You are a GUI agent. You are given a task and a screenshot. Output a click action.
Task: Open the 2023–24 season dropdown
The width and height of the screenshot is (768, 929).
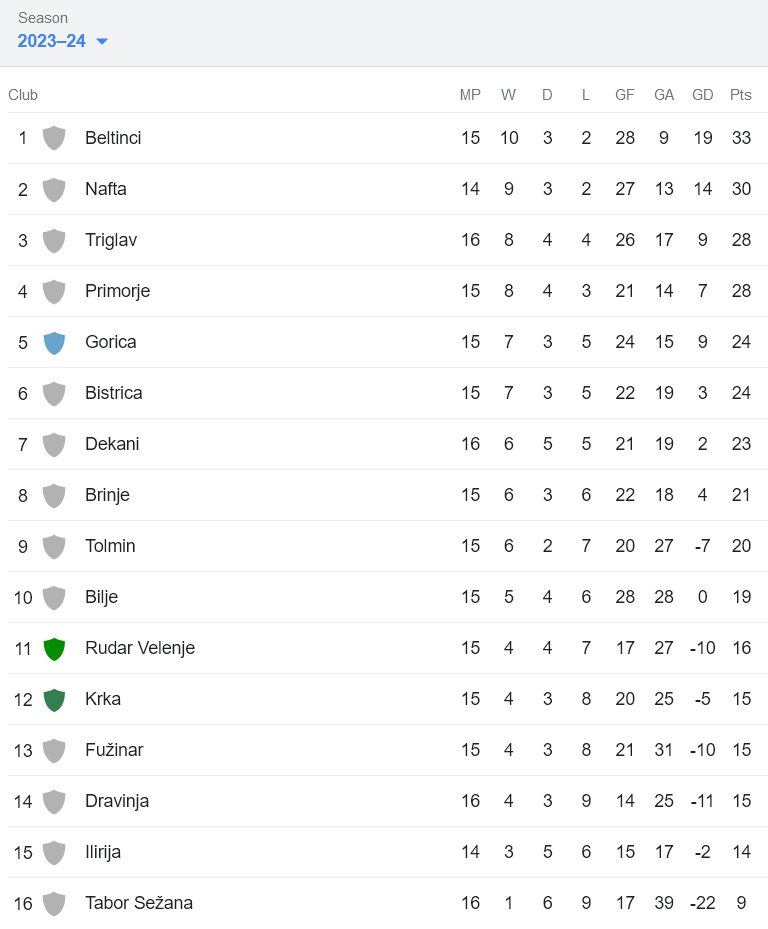click(52, 41)
